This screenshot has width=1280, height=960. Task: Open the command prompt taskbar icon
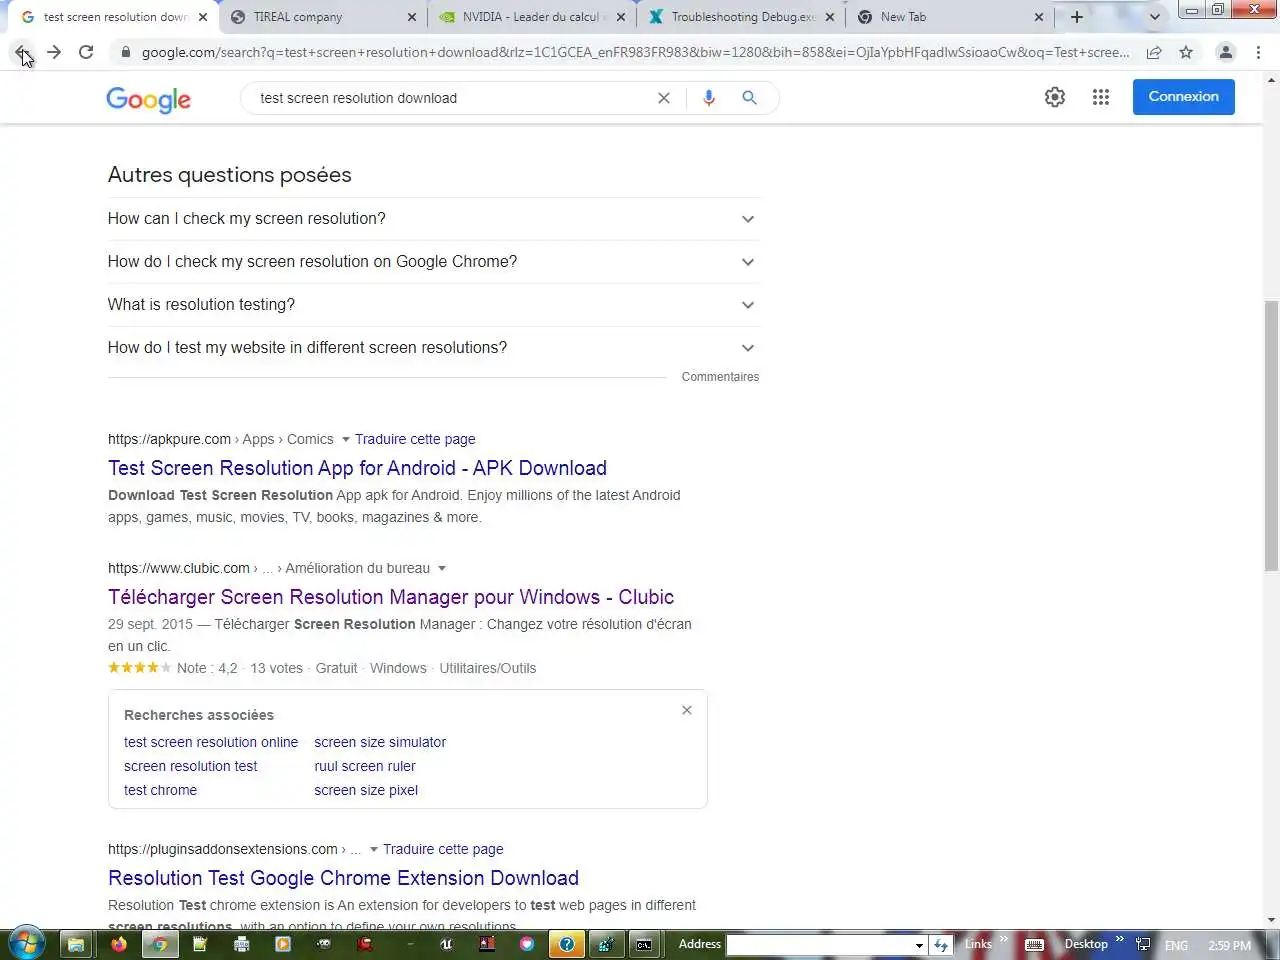point(644,944)
